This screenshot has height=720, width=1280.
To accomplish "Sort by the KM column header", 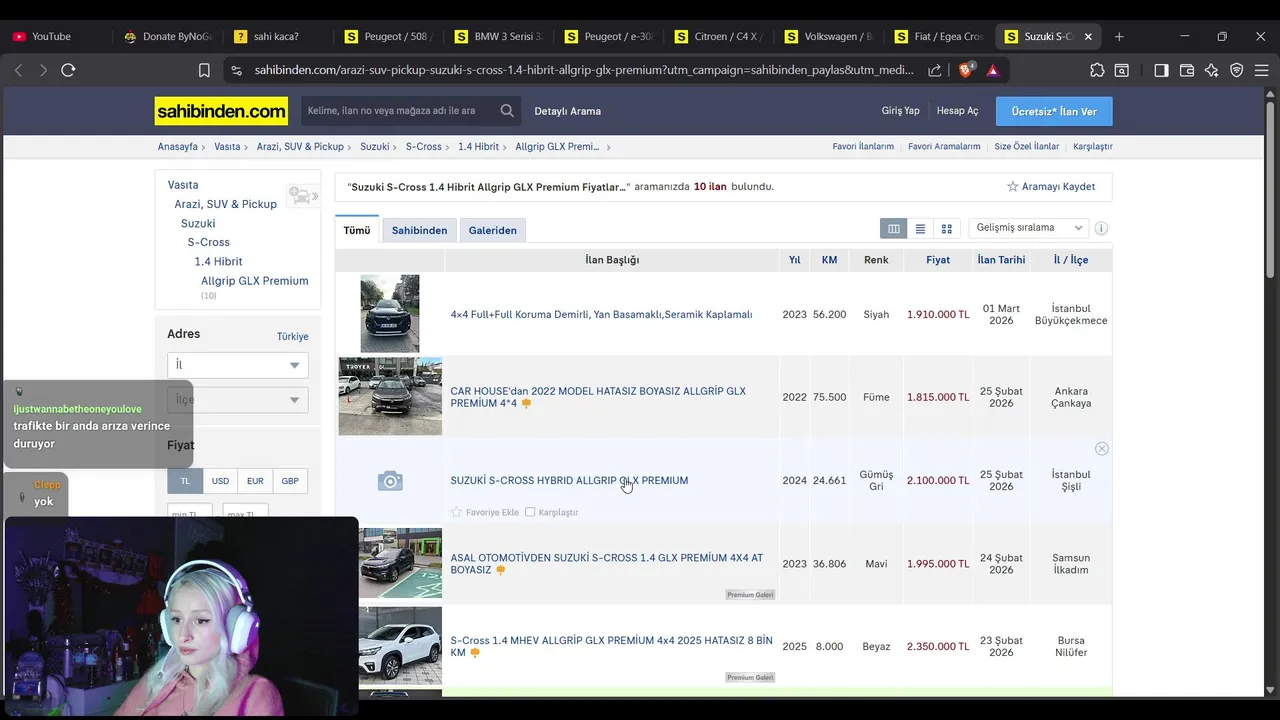I will (829, 260).
